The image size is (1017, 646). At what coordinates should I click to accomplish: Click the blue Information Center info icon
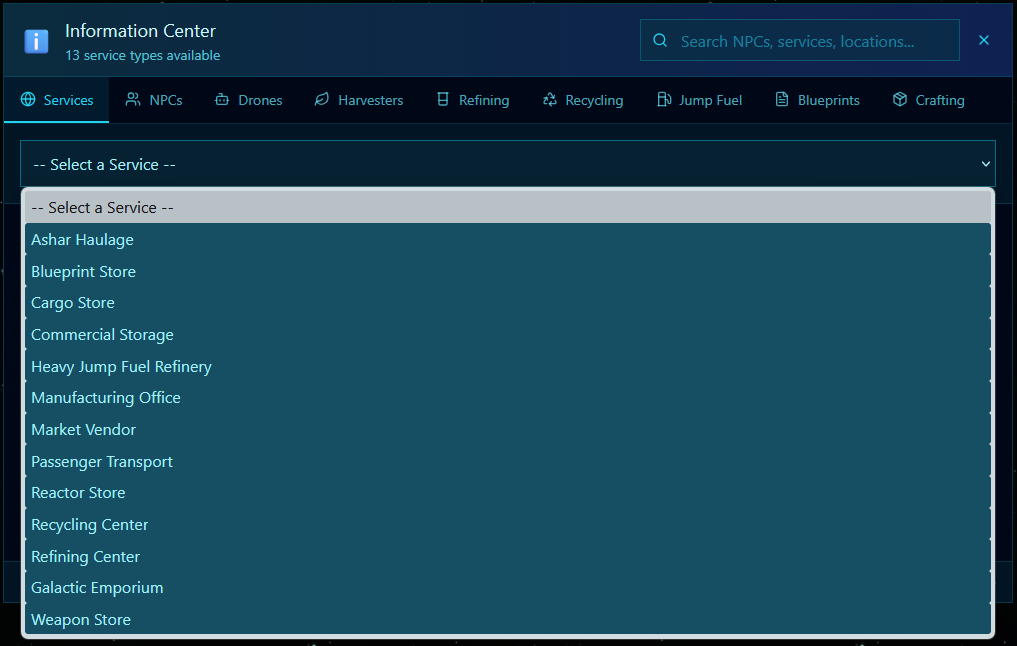click(37, 41)
